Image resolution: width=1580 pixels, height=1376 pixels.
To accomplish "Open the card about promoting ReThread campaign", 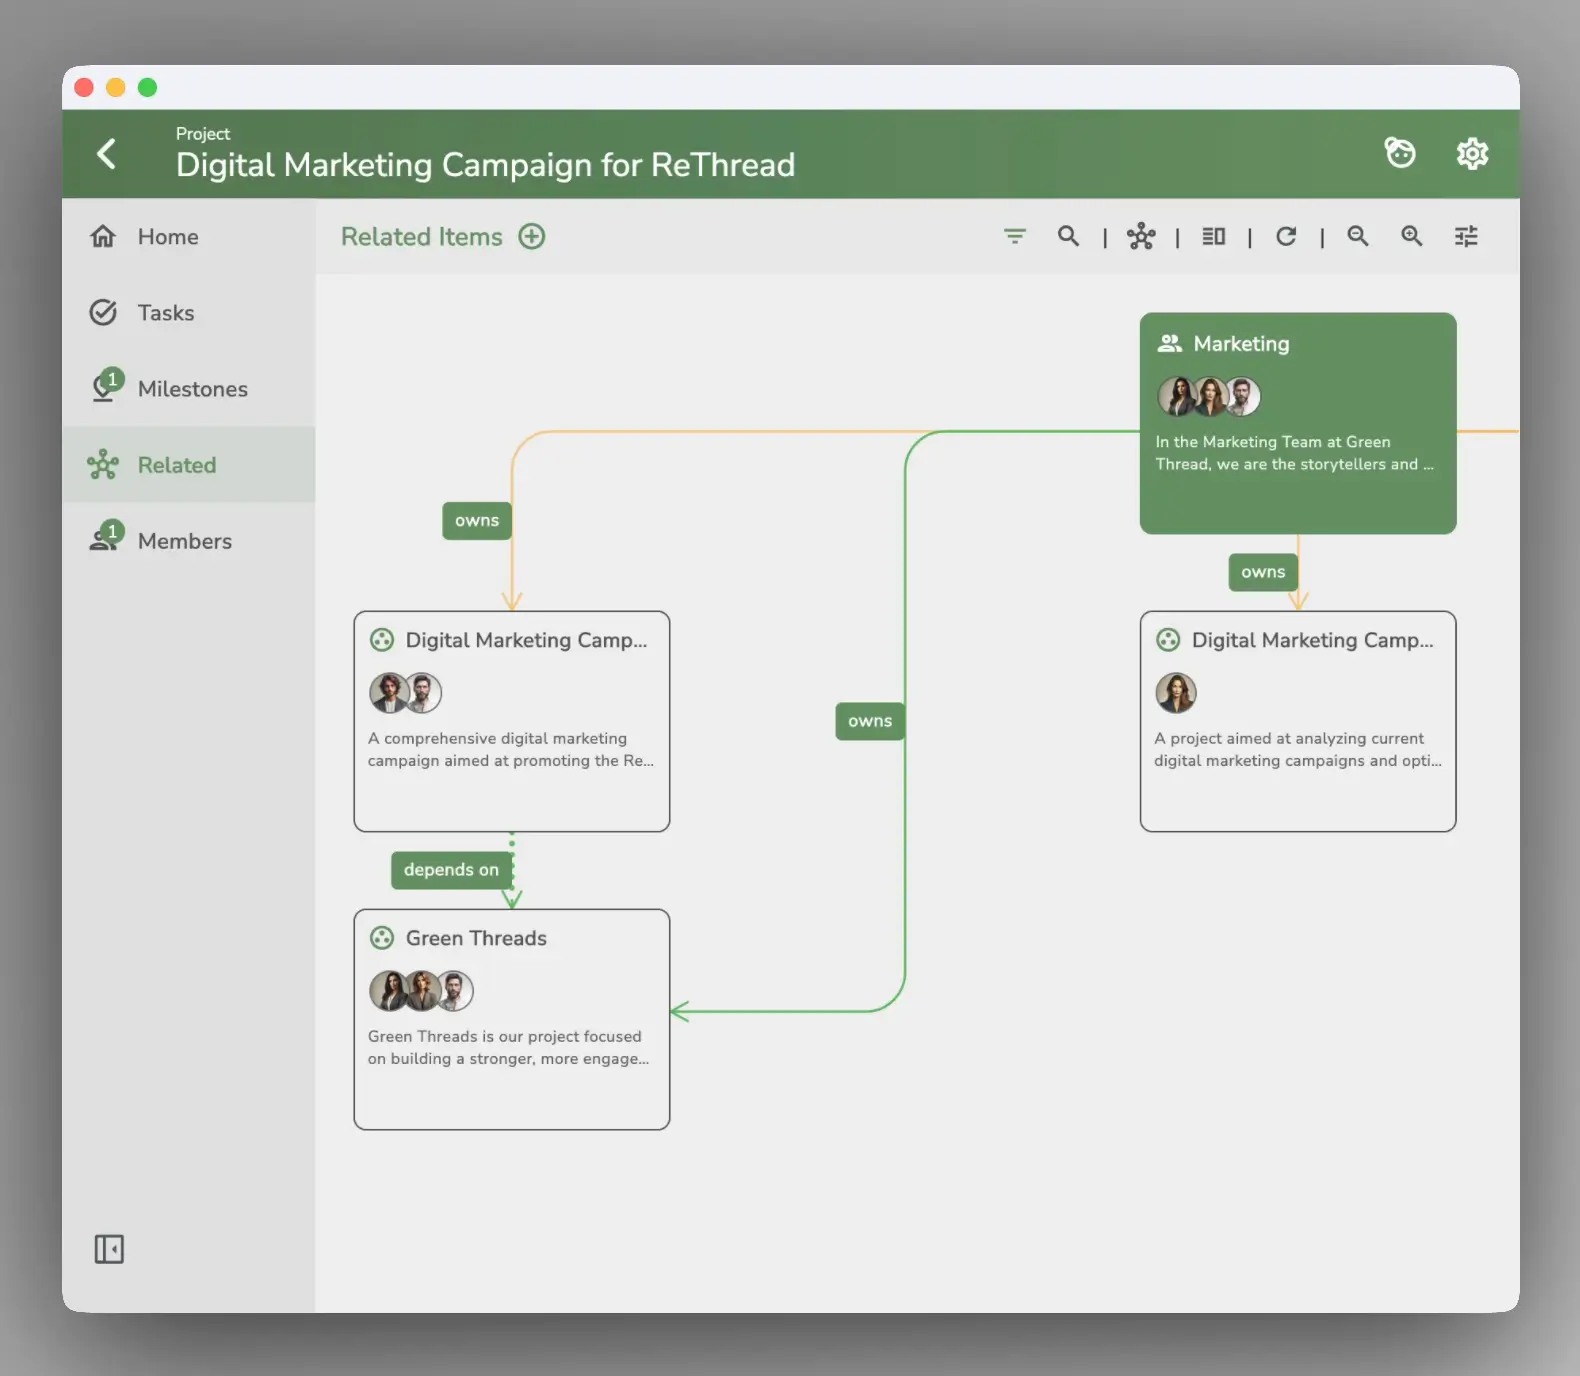I will pyautogui.click(x=512, y=721).
